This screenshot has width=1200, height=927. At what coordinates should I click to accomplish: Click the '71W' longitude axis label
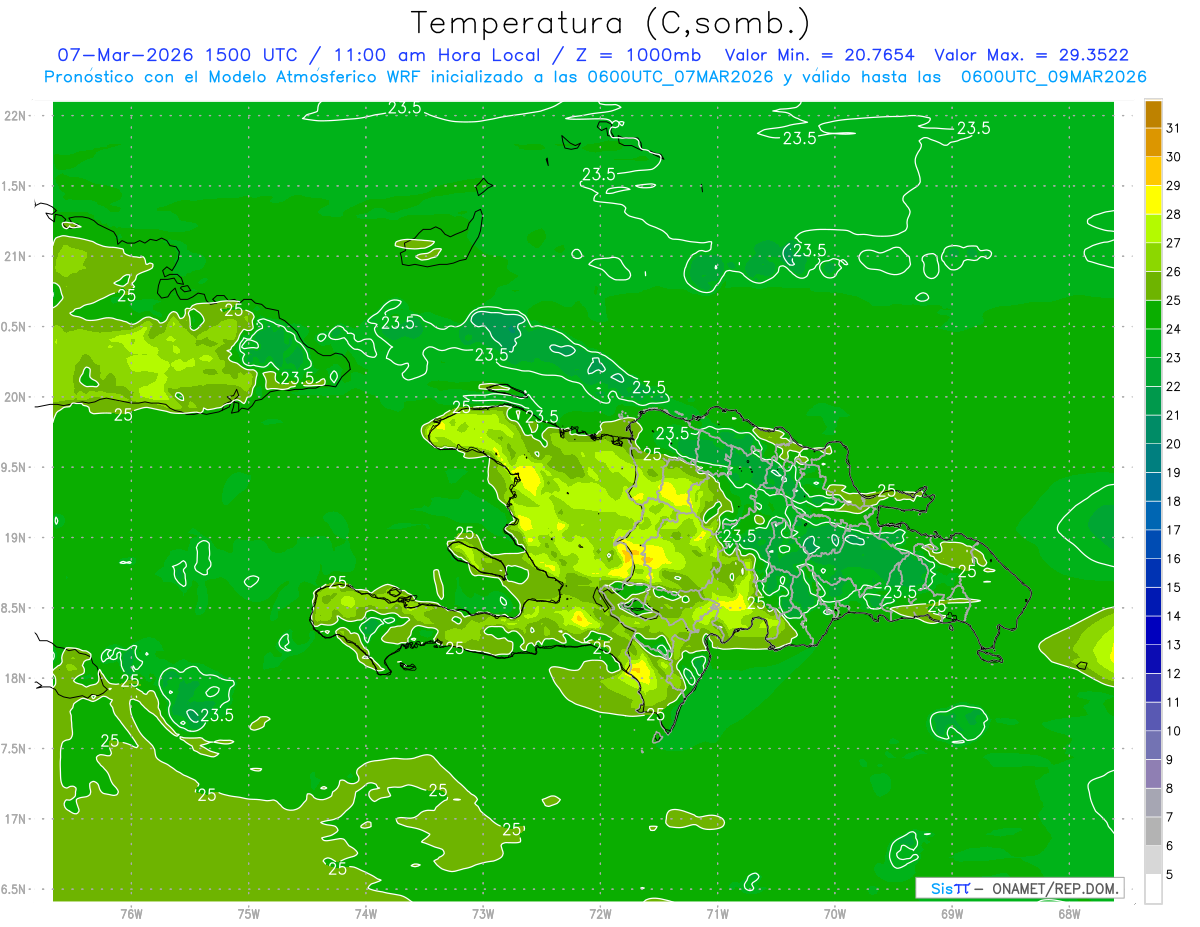tap(717, 913)
